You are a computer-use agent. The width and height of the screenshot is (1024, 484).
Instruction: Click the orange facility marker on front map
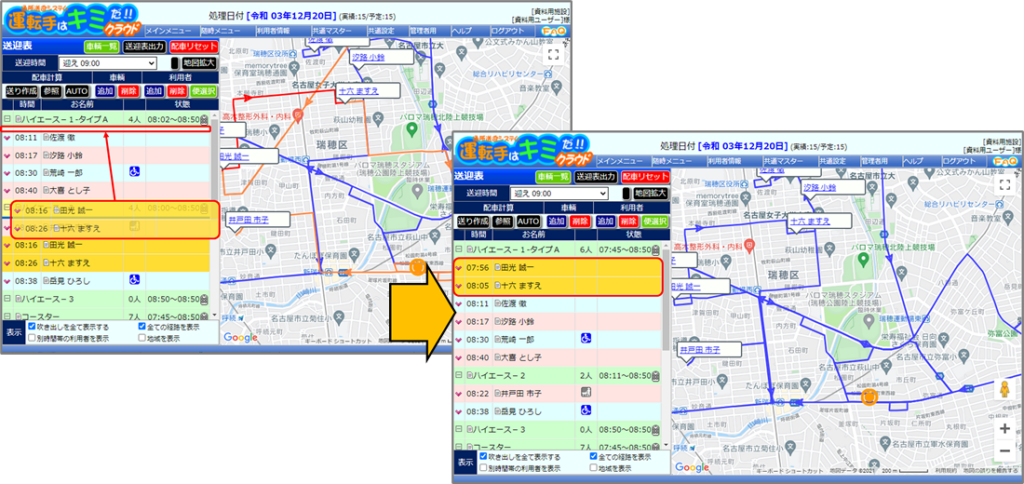869,397
